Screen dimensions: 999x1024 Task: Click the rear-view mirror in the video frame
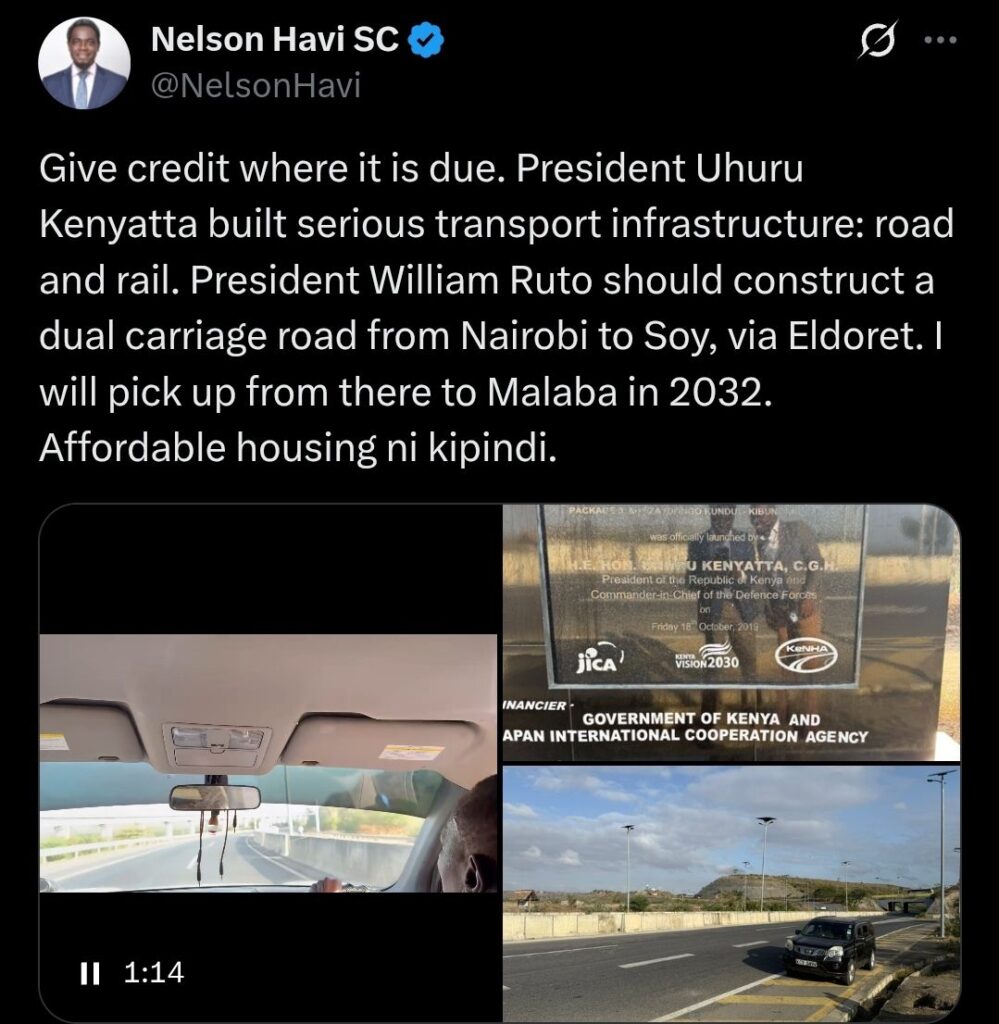coord(215,798)
